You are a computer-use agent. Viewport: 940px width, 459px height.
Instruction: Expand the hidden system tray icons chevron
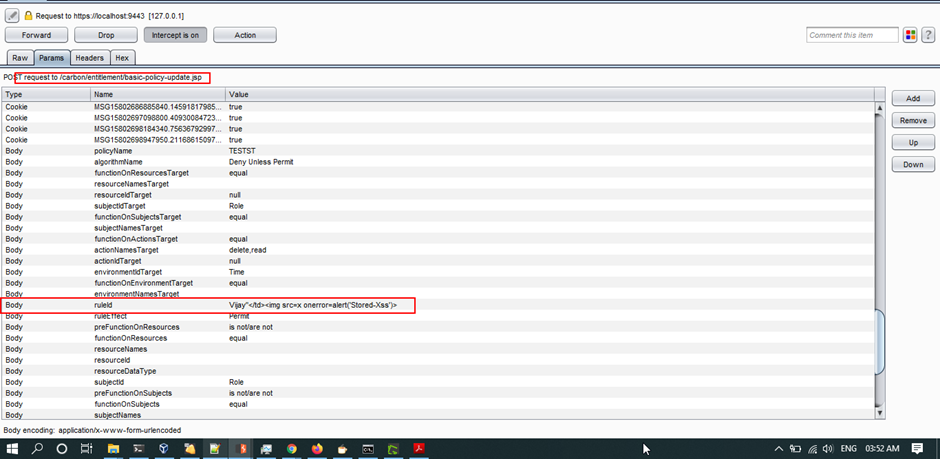click(779, 448)
